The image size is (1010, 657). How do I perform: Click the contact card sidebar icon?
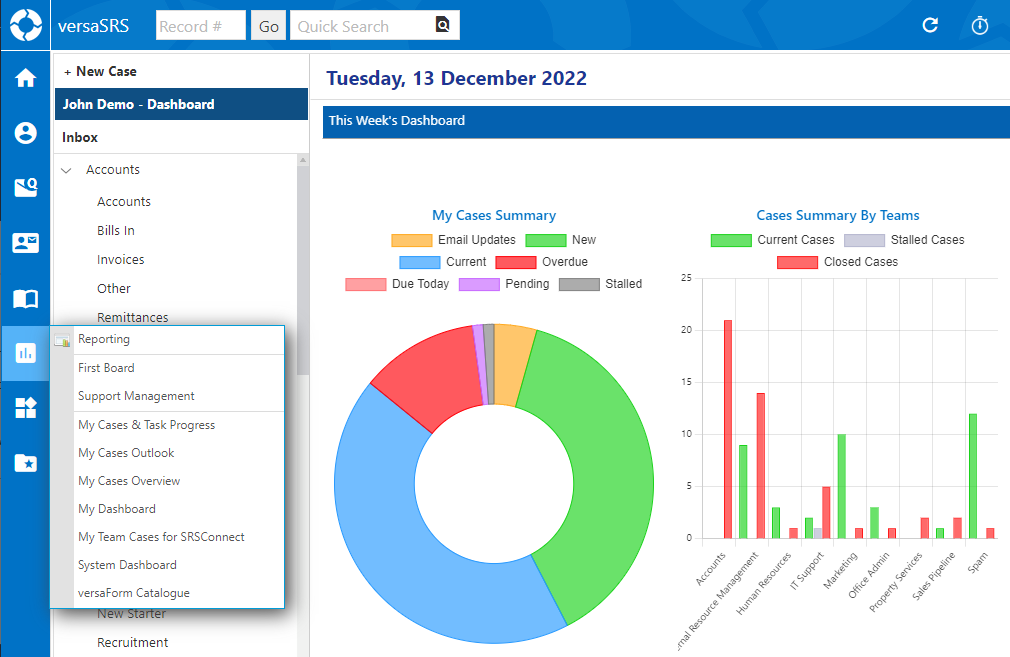(x=25, y=243)
